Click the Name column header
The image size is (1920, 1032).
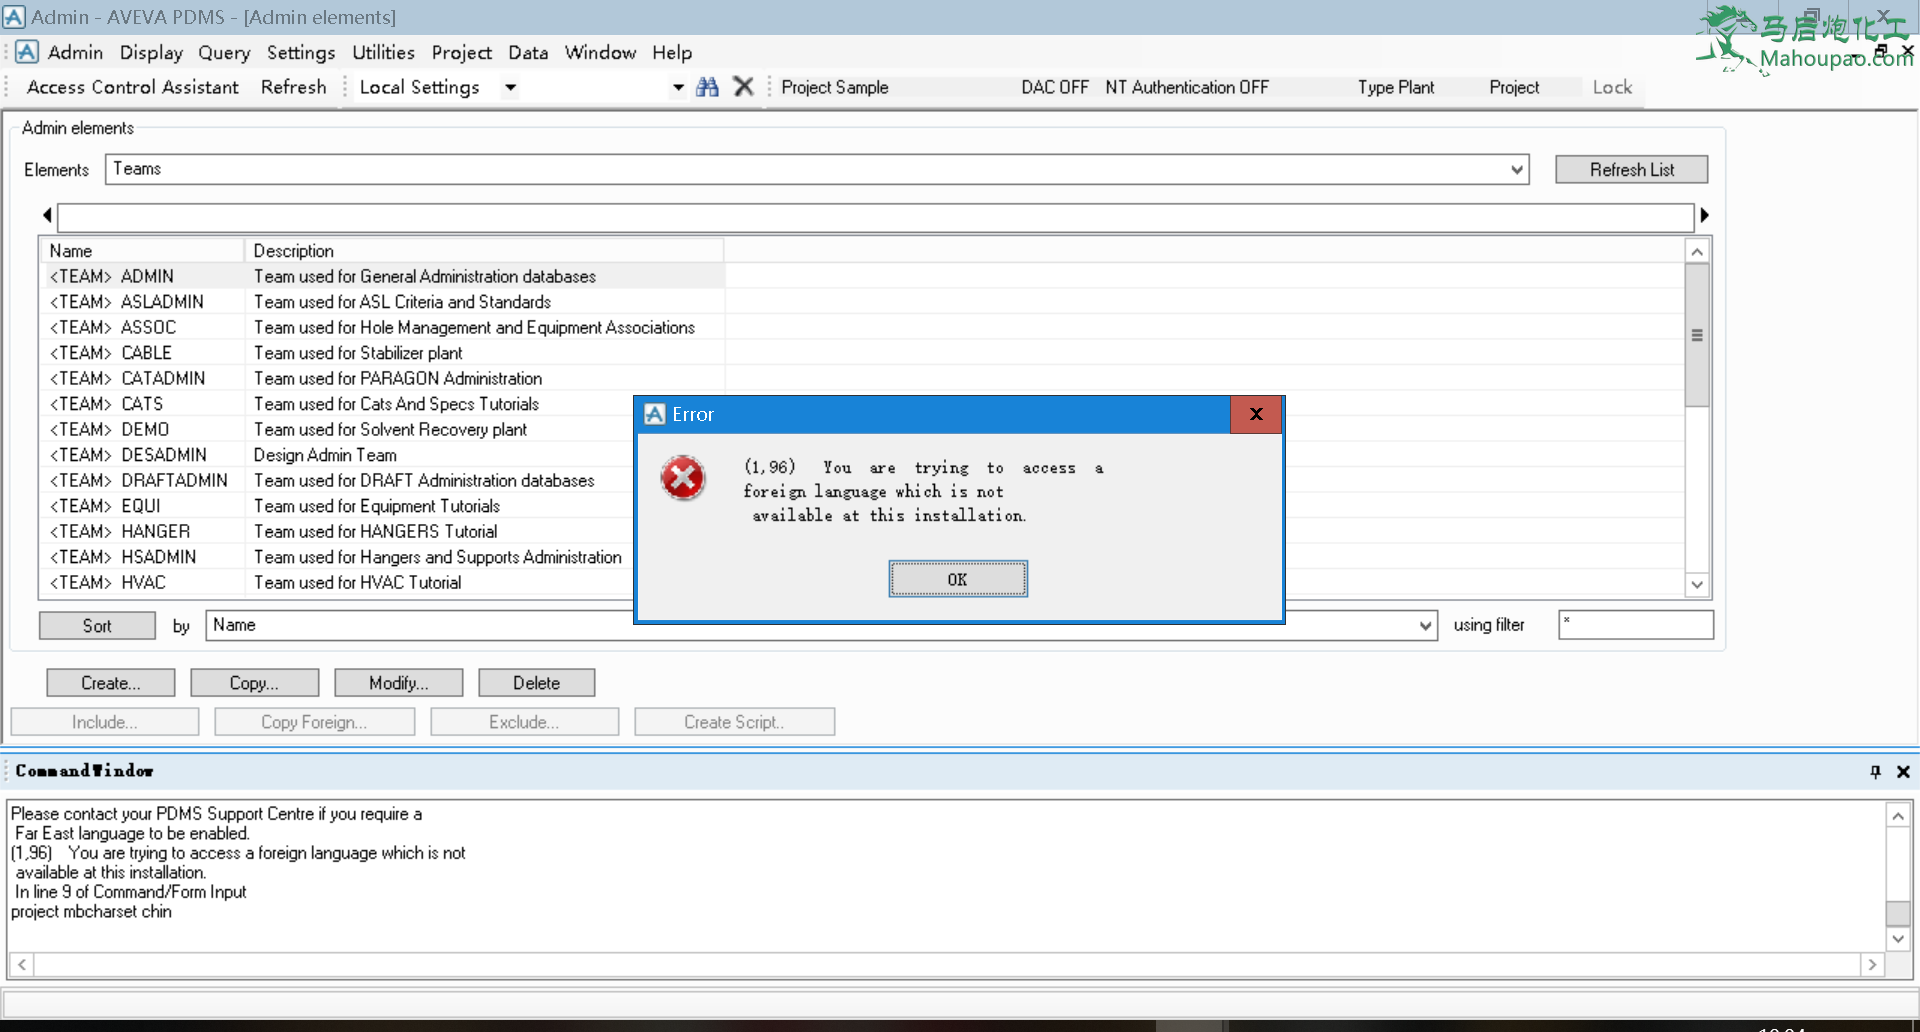143,251
